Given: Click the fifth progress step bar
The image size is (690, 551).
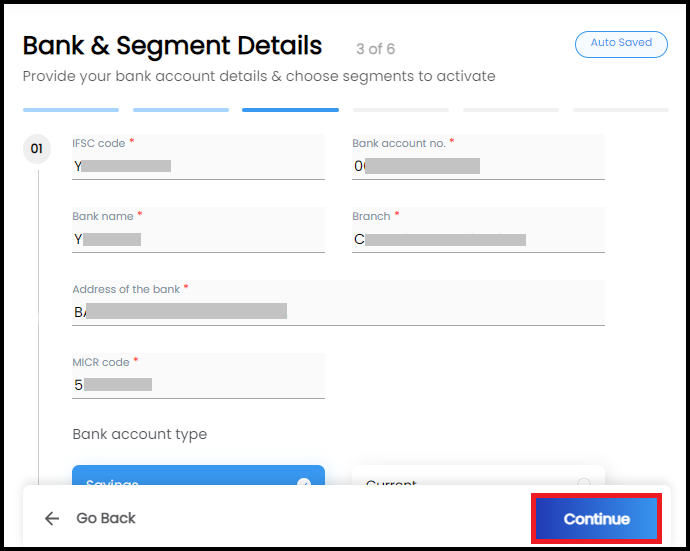Looking at the screenshot, I should (x=511, y=110).
